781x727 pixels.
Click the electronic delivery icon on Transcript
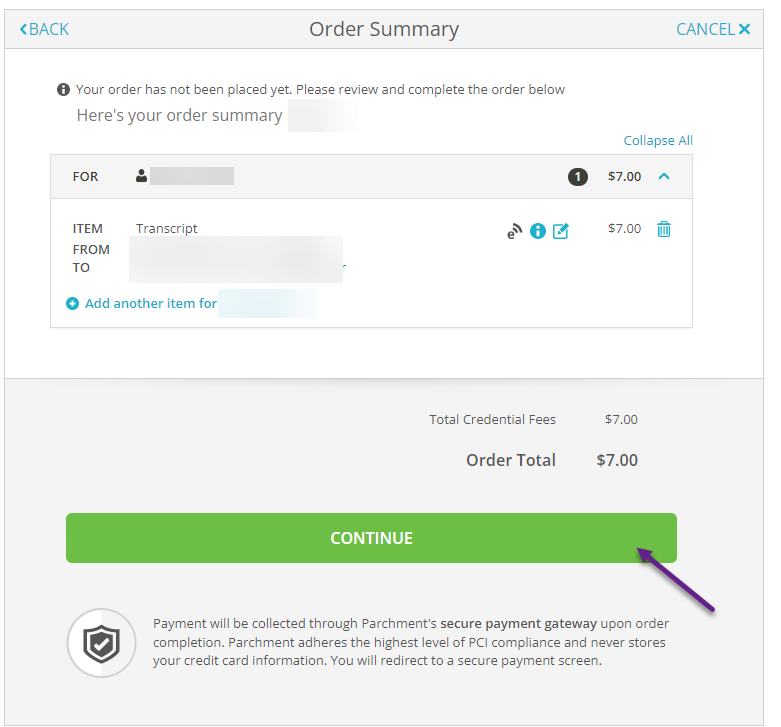tap(514, 231)
